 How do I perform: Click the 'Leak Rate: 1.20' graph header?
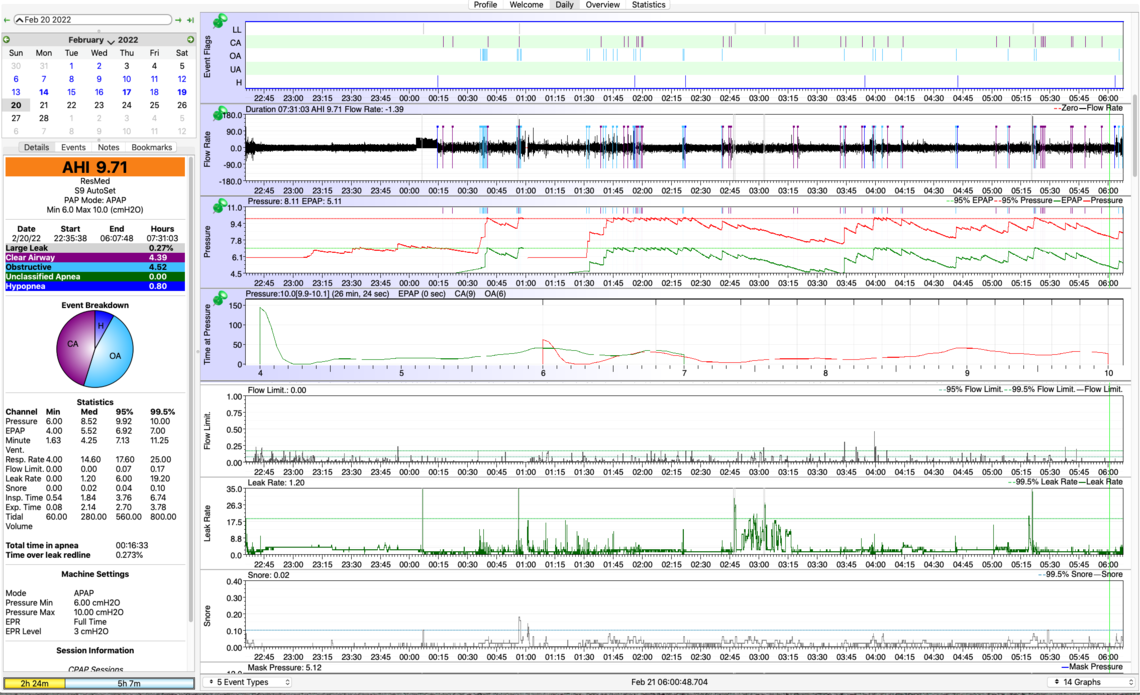pos(276,483)
